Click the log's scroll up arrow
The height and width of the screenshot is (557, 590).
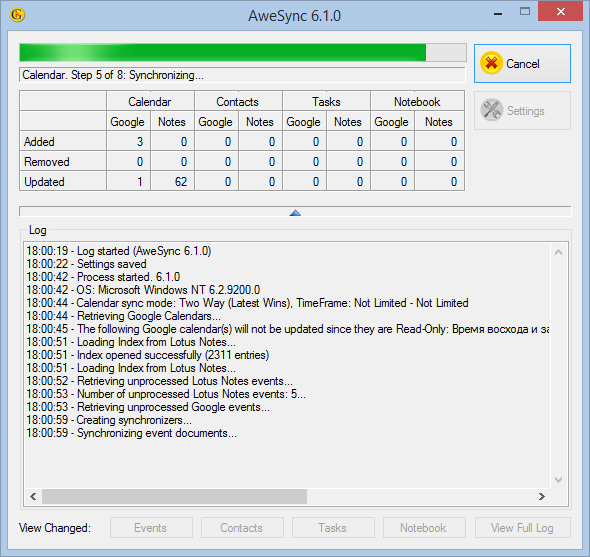pyautogui.click(x=558, y=253)
